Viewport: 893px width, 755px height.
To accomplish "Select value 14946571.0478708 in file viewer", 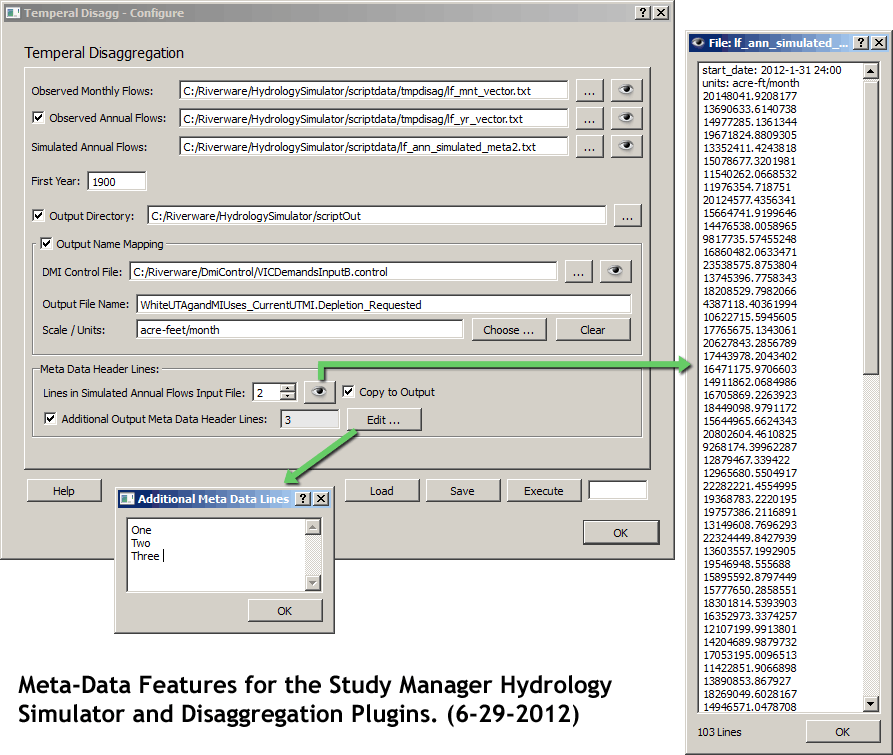I will (x=749, y=707).
